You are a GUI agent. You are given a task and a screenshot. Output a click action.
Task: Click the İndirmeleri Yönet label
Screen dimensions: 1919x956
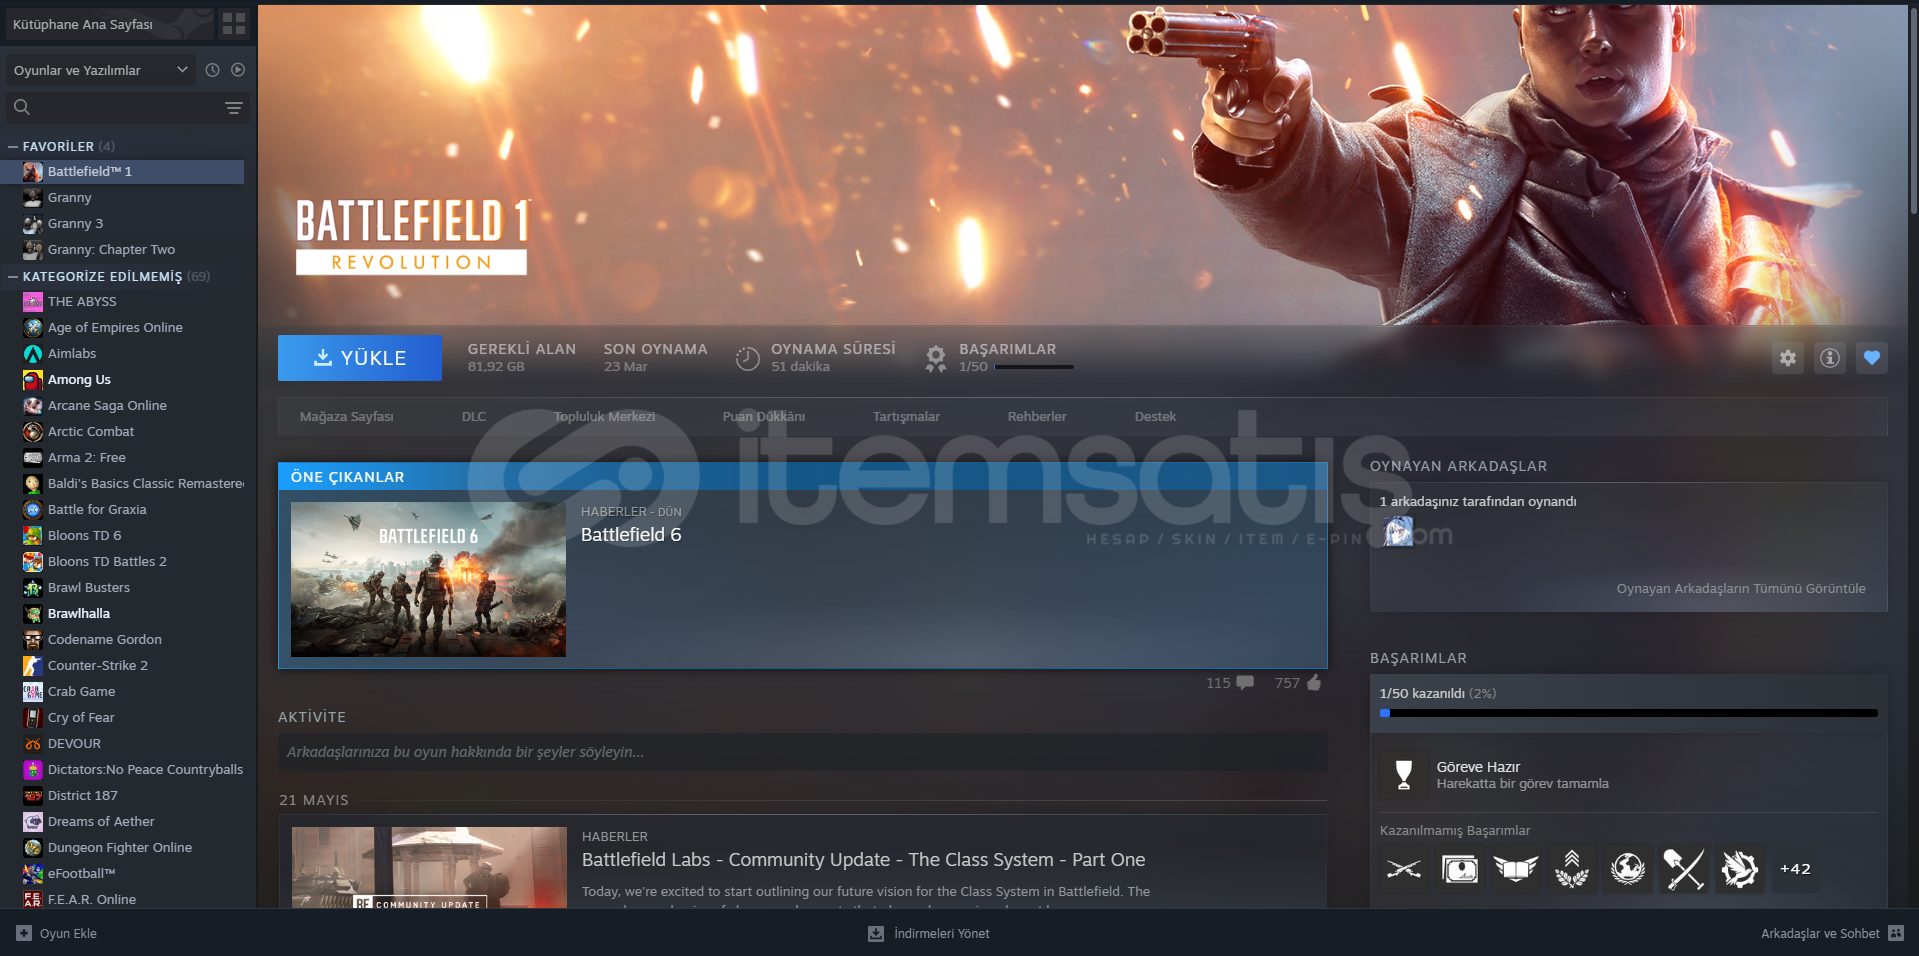pos(942,934)
